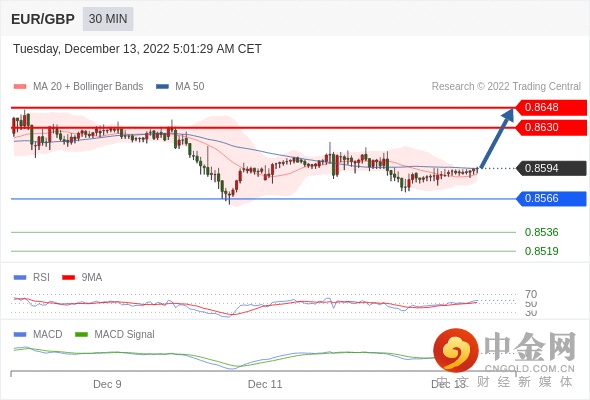Toggle the MA 50 legend label
This screenshot has height=400, width=590.
(x=190, y=87)
